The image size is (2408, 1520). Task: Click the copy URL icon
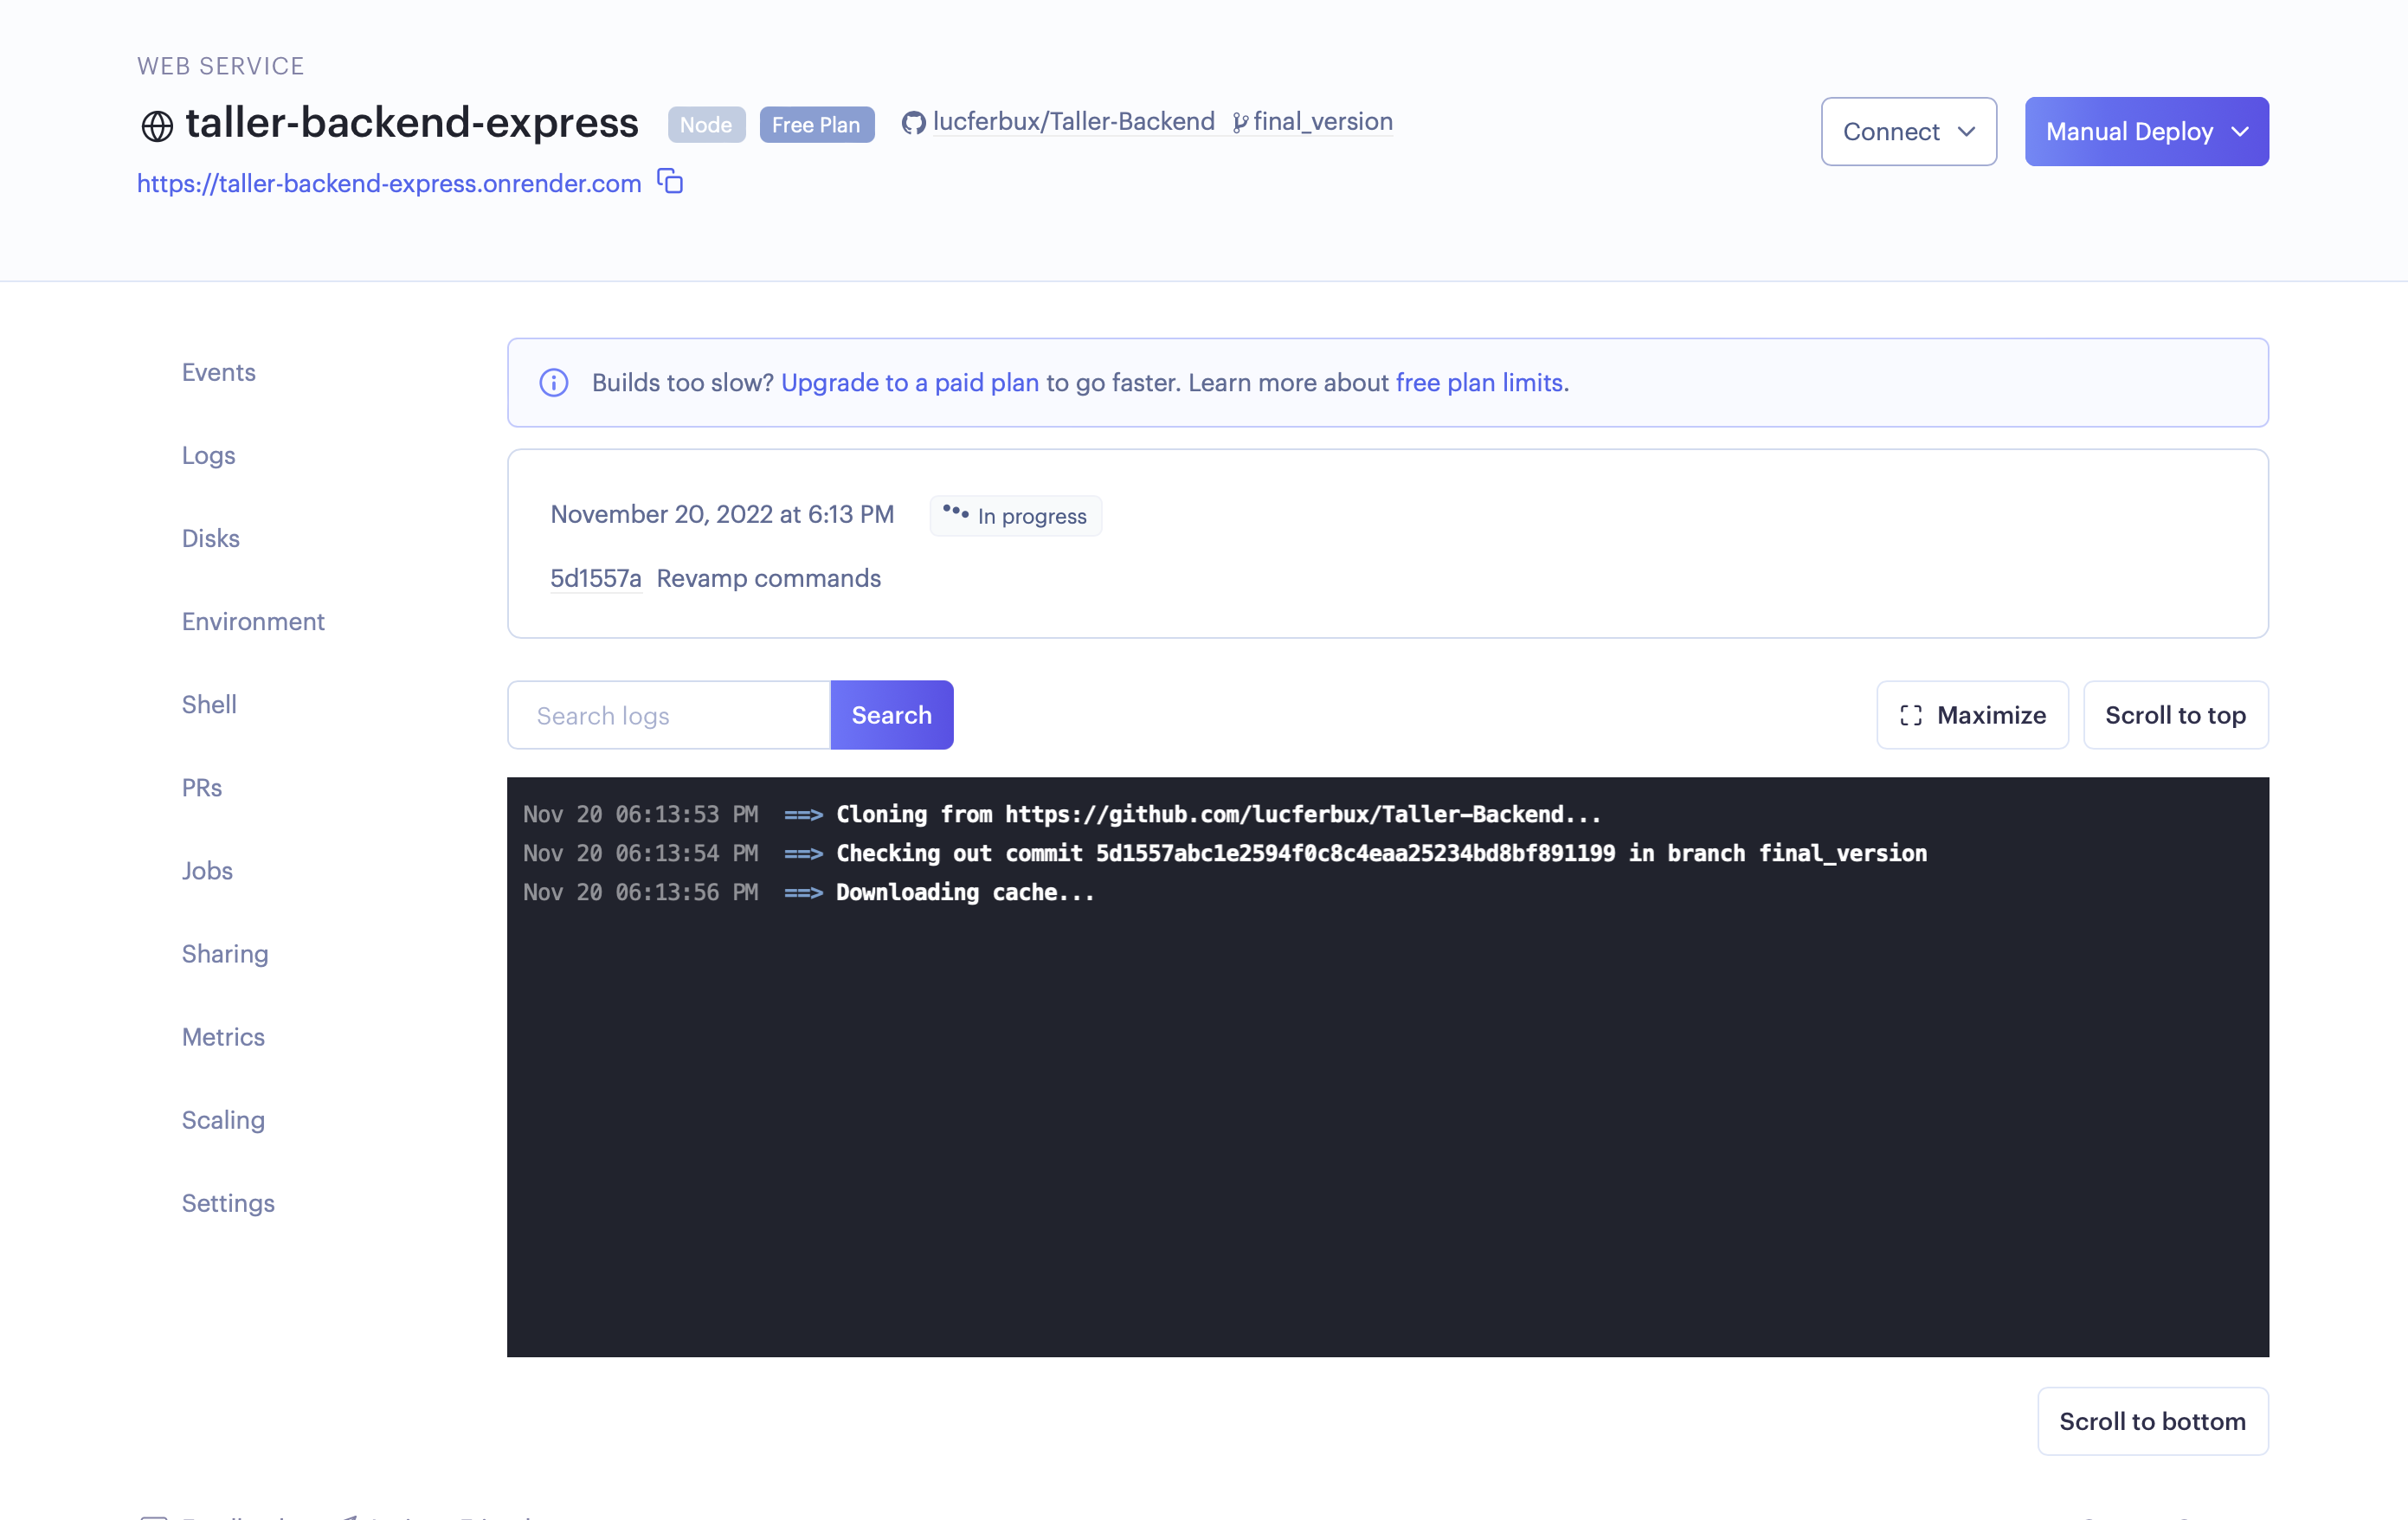(670, 181)
